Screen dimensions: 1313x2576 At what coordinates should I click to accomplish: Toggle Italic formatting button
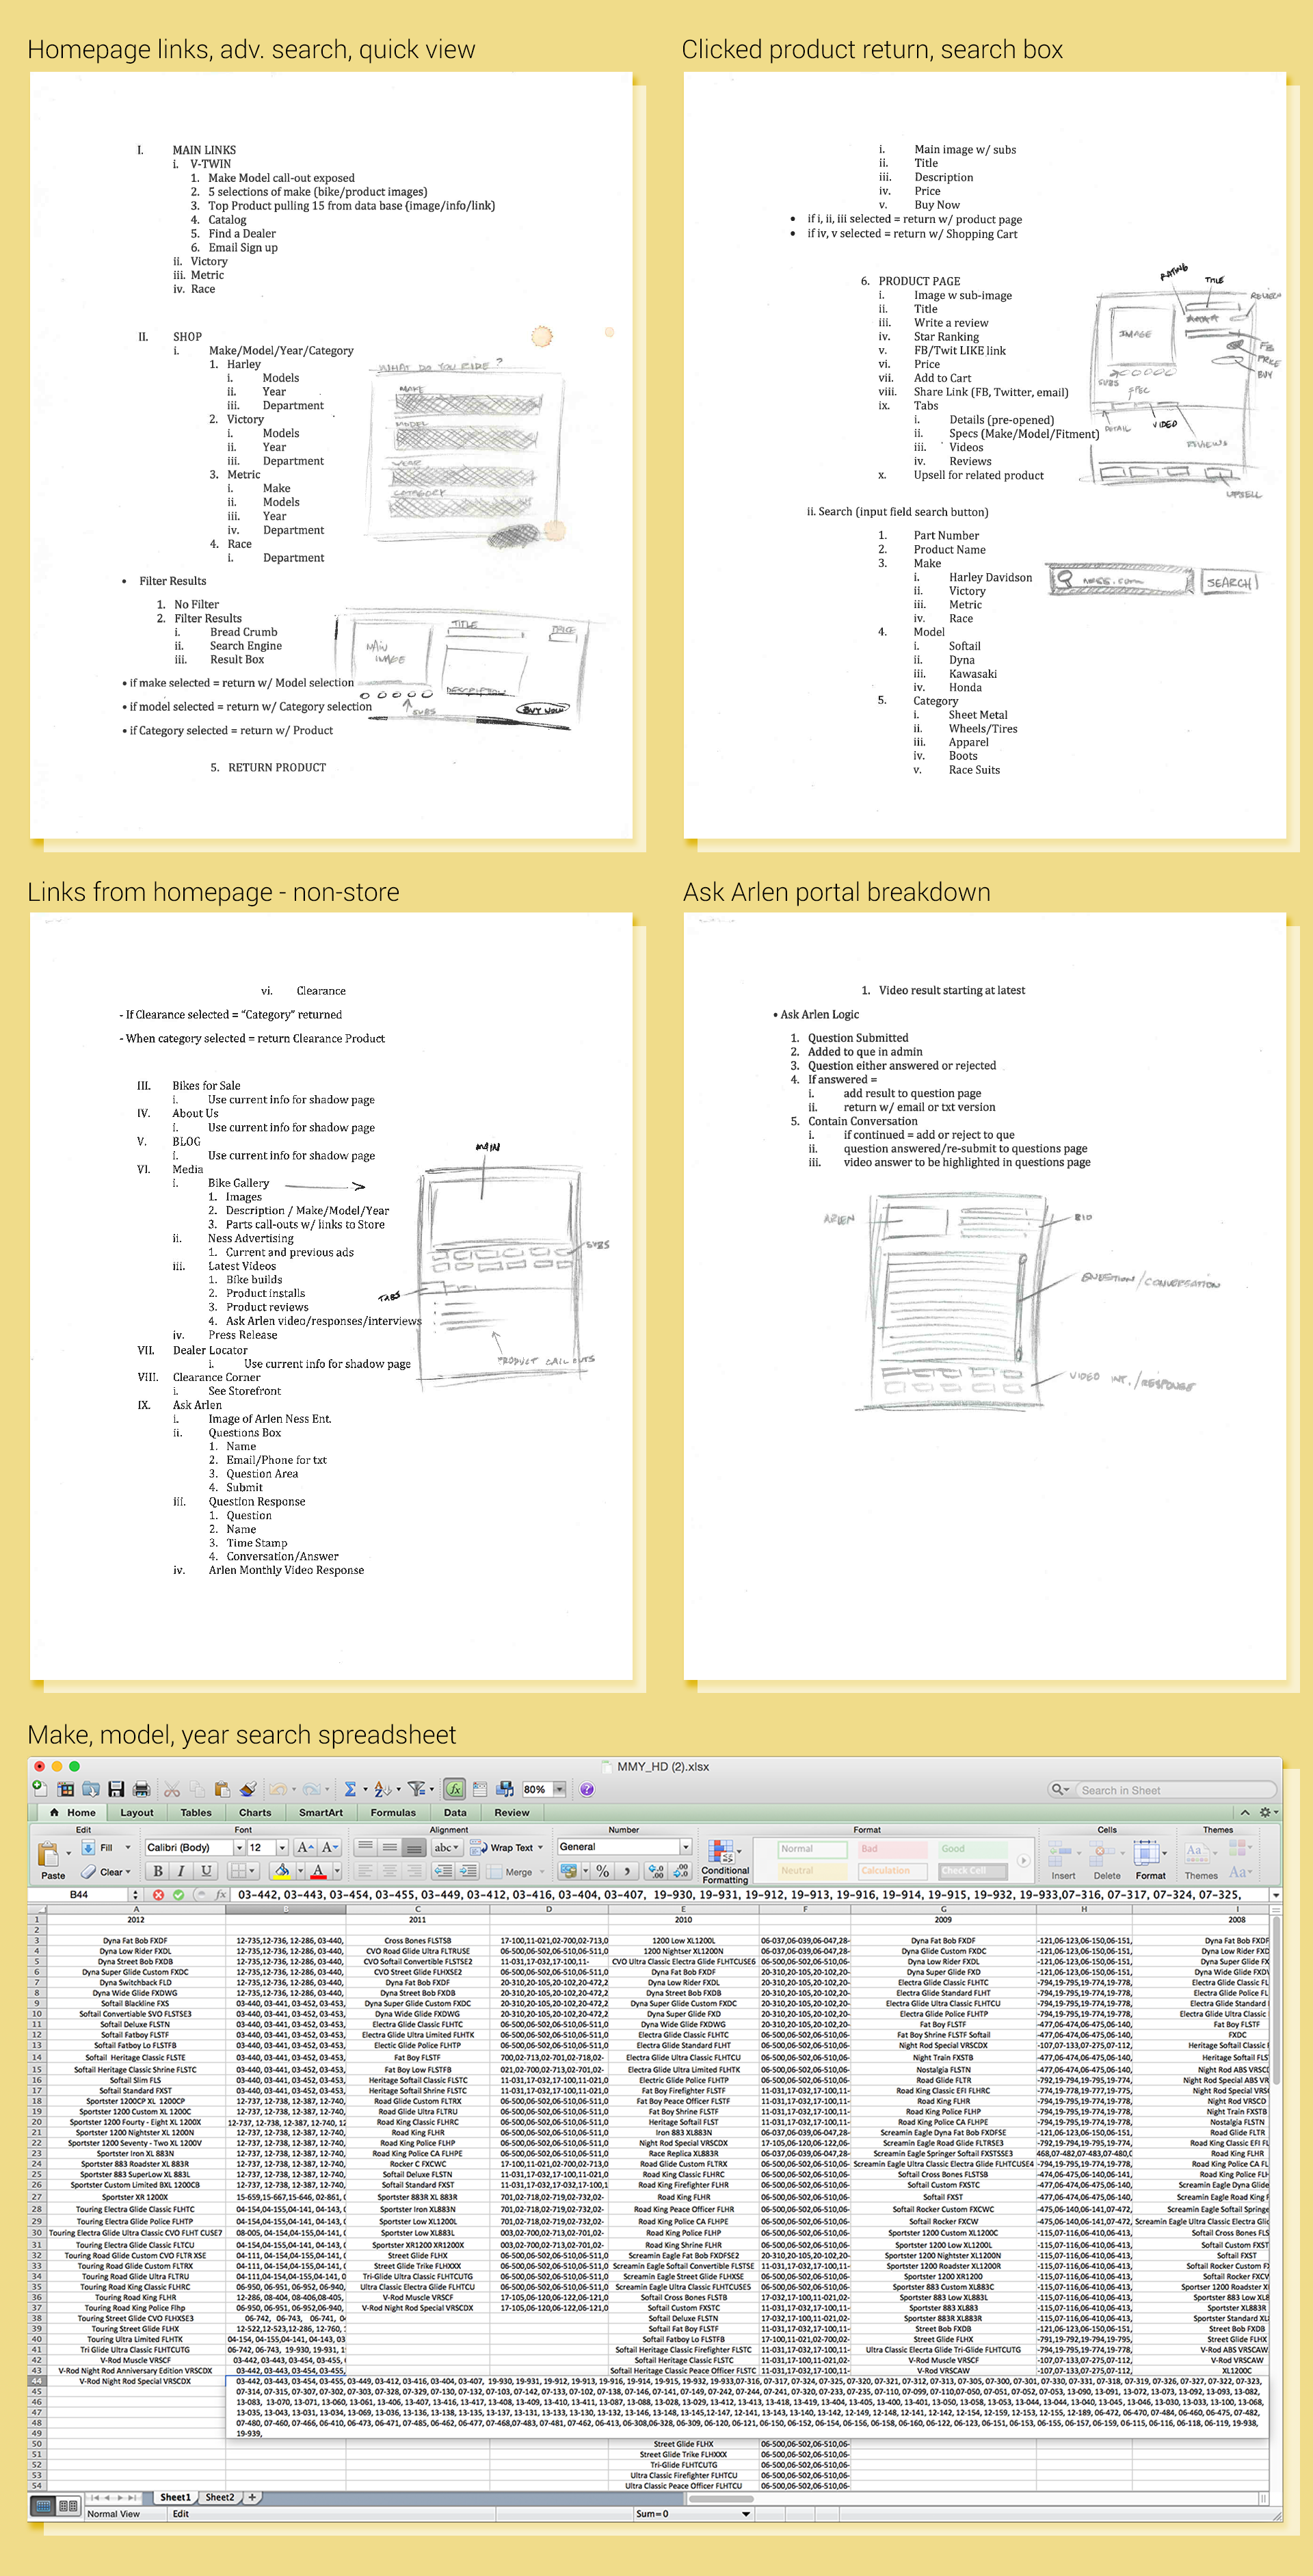(x=181, y=1871)
